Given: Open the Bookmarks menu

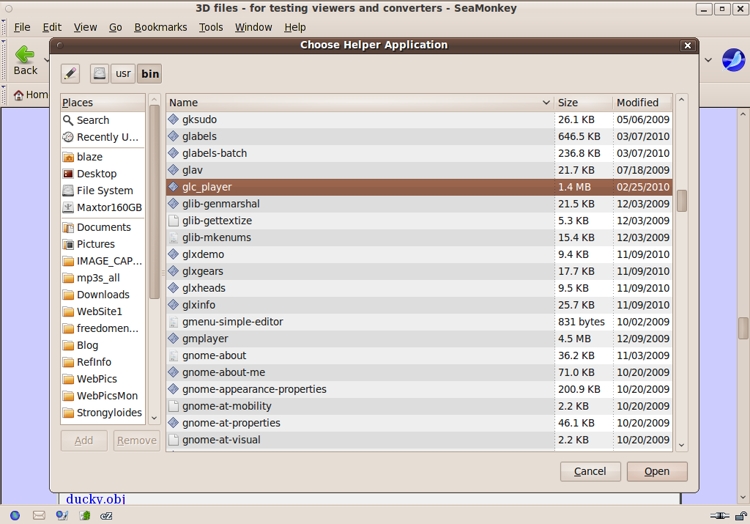Looking at the screenshot, I should [160, 27].
